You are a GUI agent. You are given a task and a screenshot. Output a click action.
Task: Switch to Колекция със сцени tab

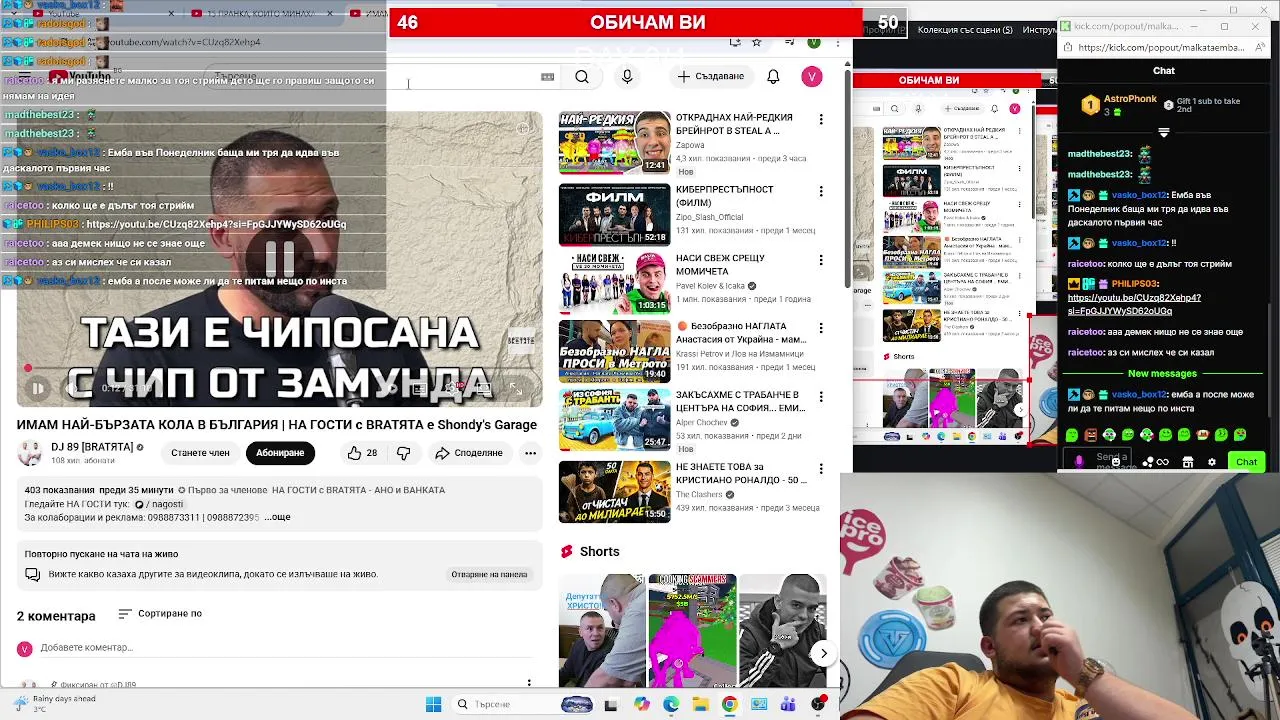pos(965,30)
